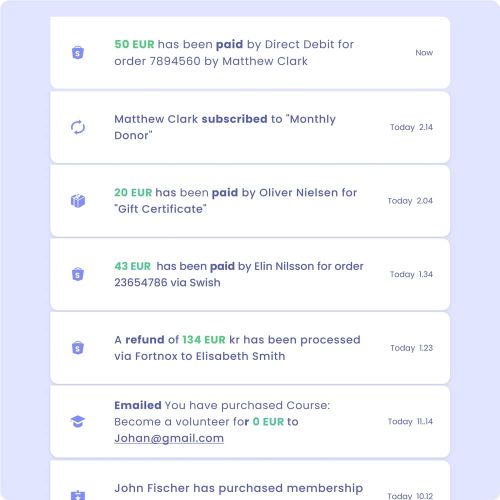This screenshot has width=500, height=500.
Task: Open the Johan@gmail.com email link
Action: tap(169, 438)
